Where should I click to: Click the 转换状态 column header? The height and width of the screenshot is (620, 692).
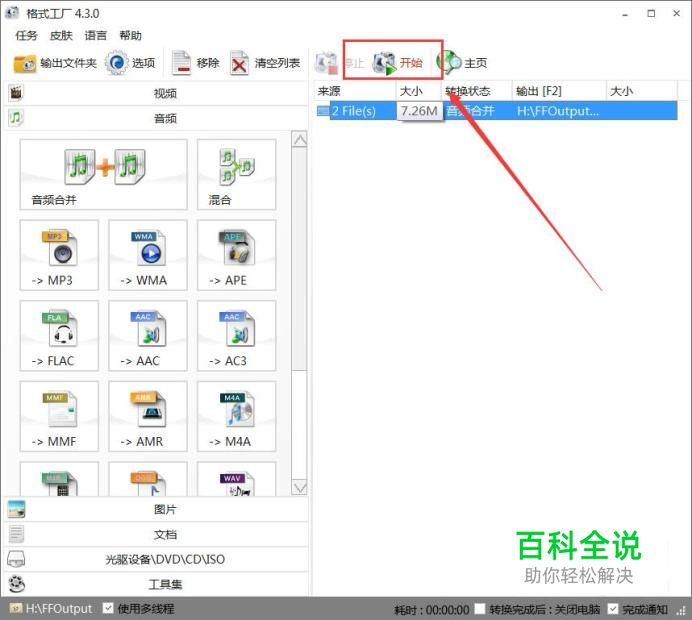tap(476, 91)
